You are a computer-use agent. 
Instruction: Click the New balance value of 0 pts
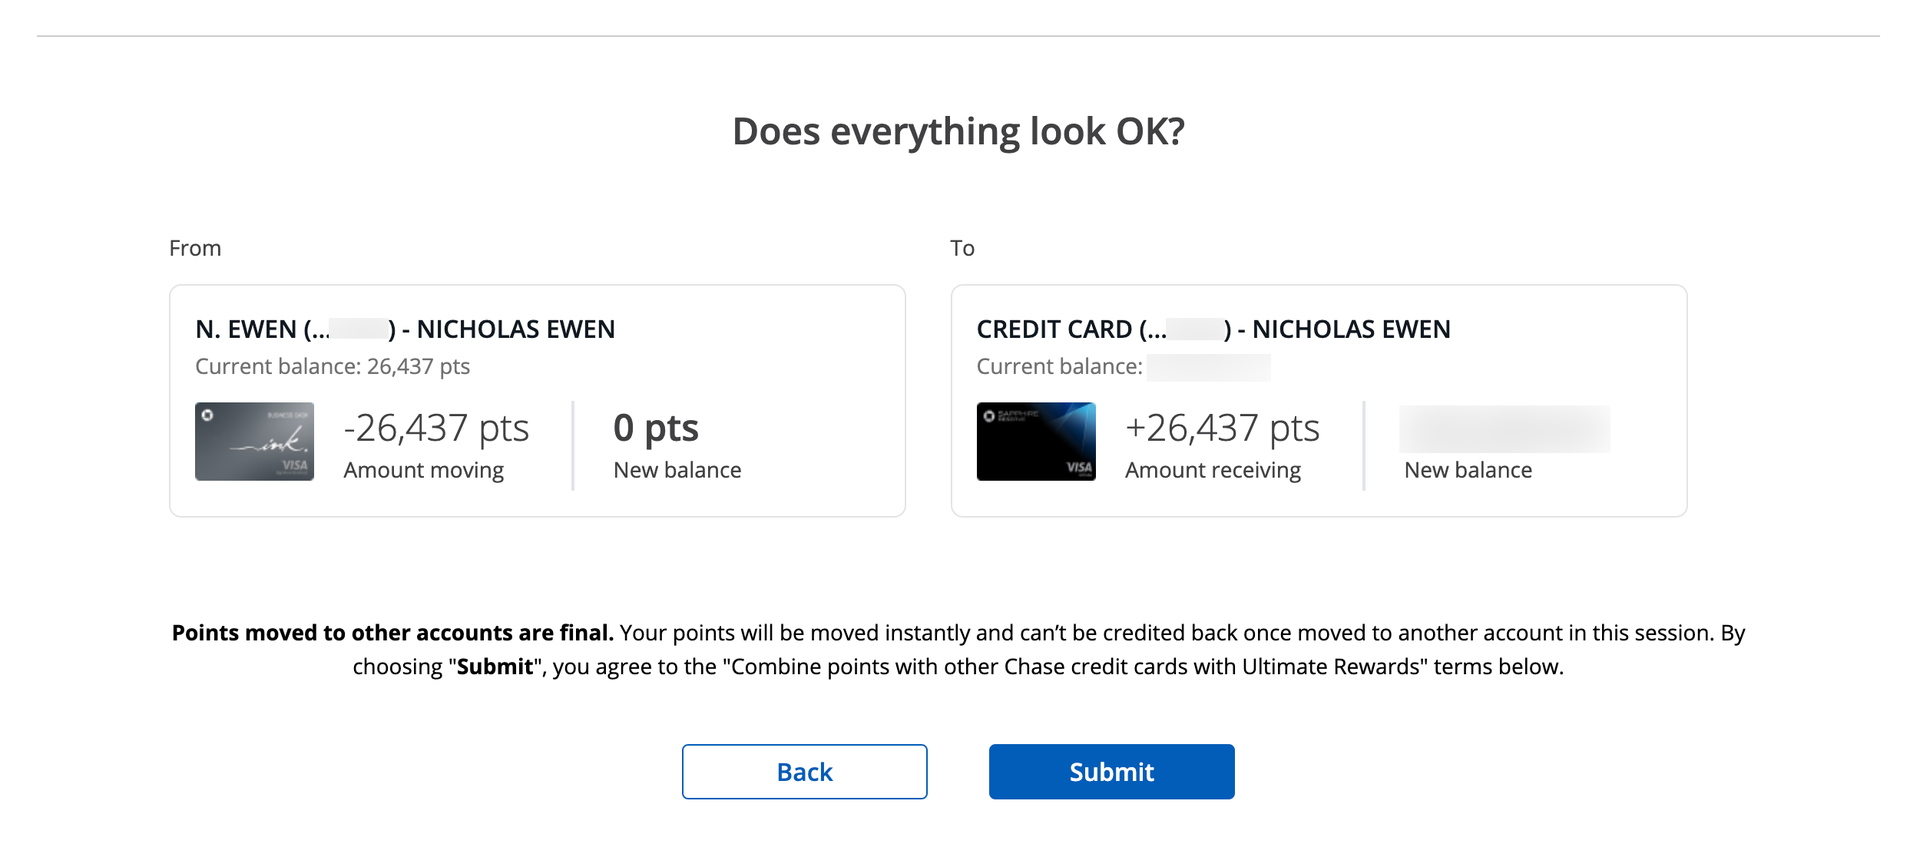click(656, 427)
